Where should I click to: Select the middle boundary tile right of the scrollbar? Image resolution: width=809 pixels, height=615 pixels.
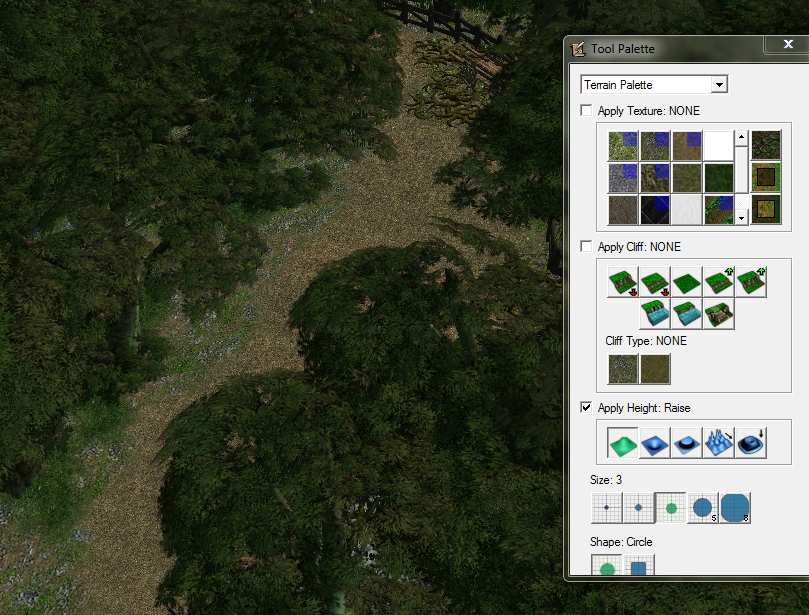(766, 177)
